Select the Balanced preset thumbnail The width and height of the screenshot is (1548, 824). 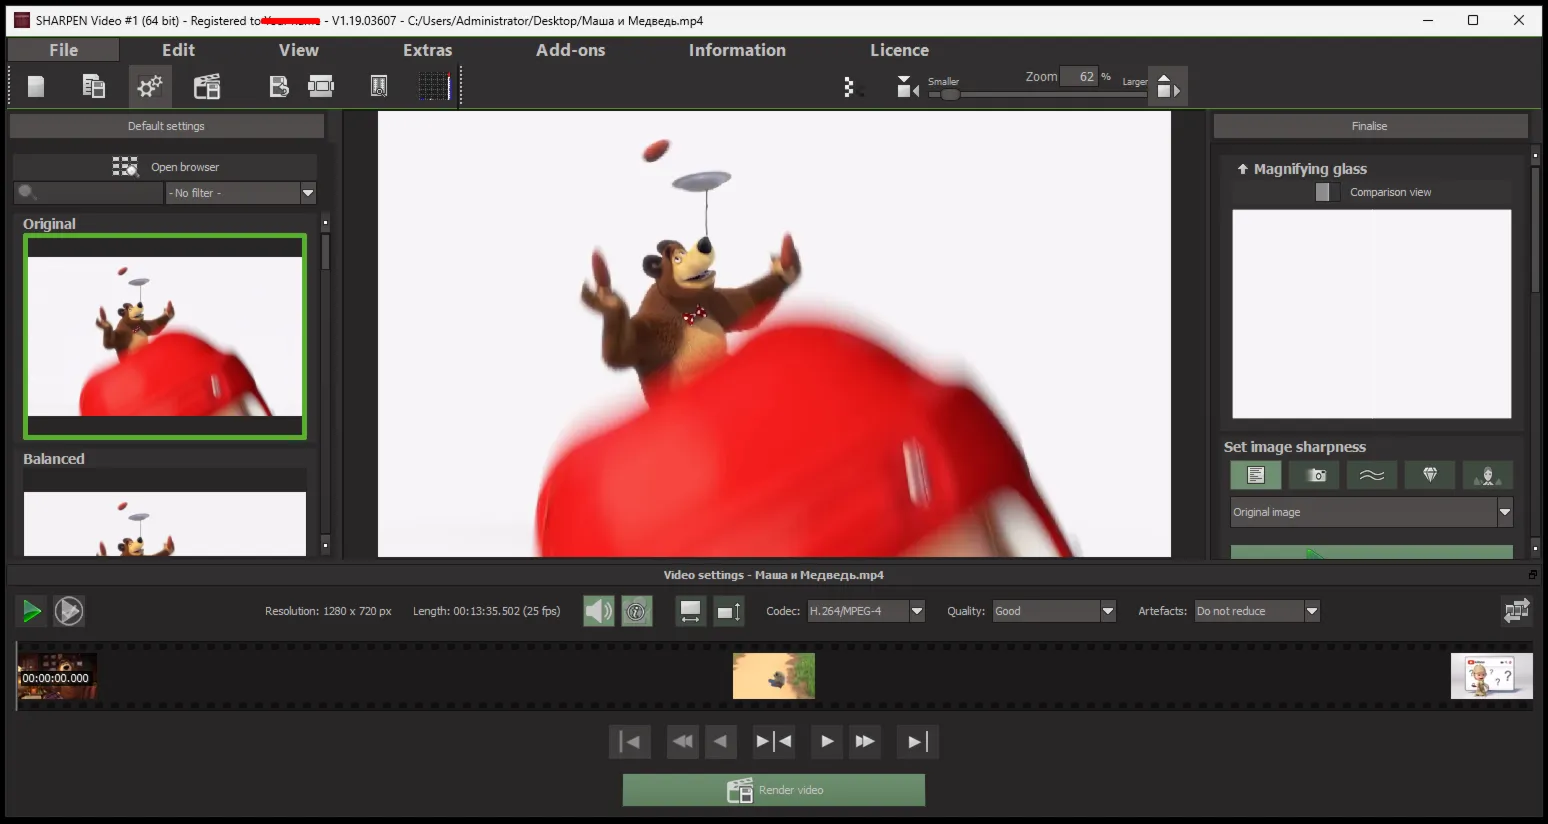[x=165, y=514]
